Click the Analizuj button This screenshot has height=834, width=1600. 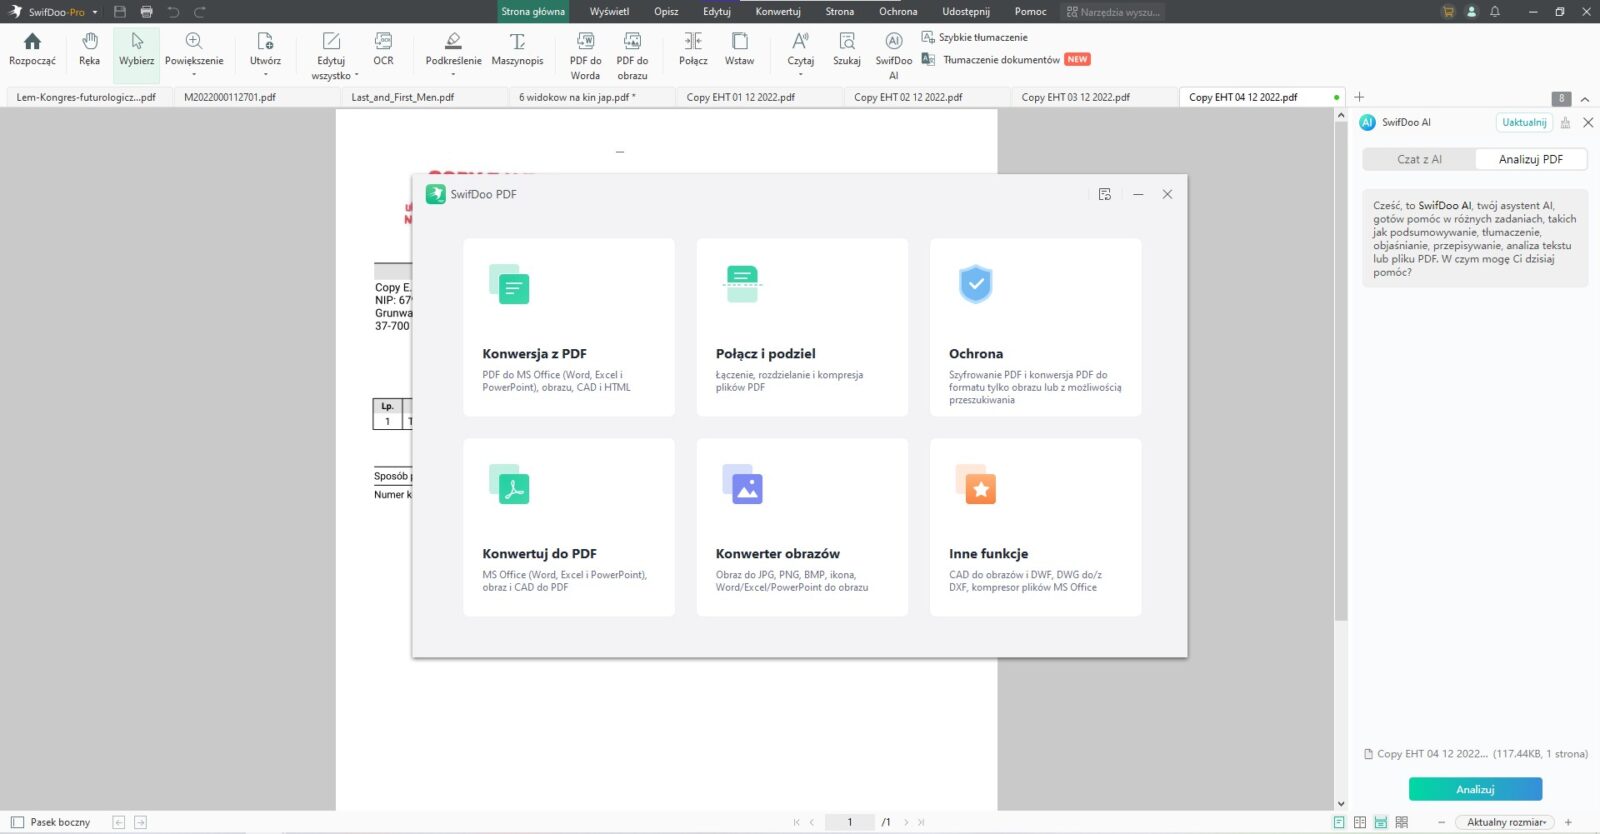1475,789
